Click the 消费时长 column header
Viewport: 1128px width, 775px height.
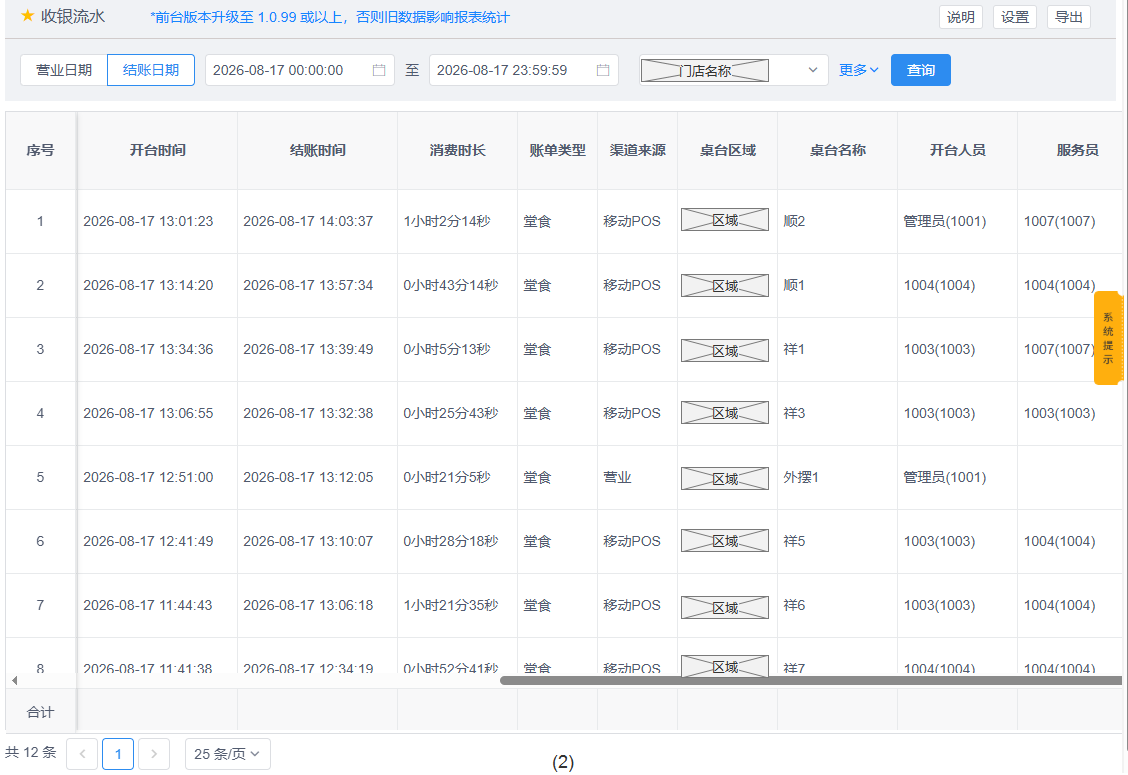pos(458,150)
